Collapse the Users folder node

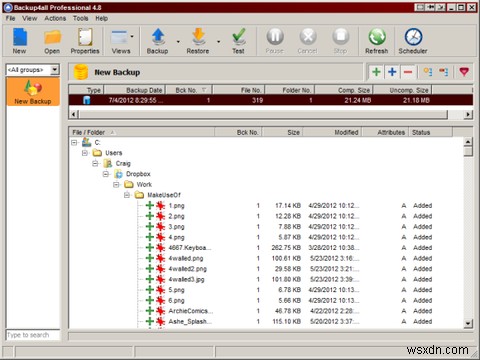85,153
